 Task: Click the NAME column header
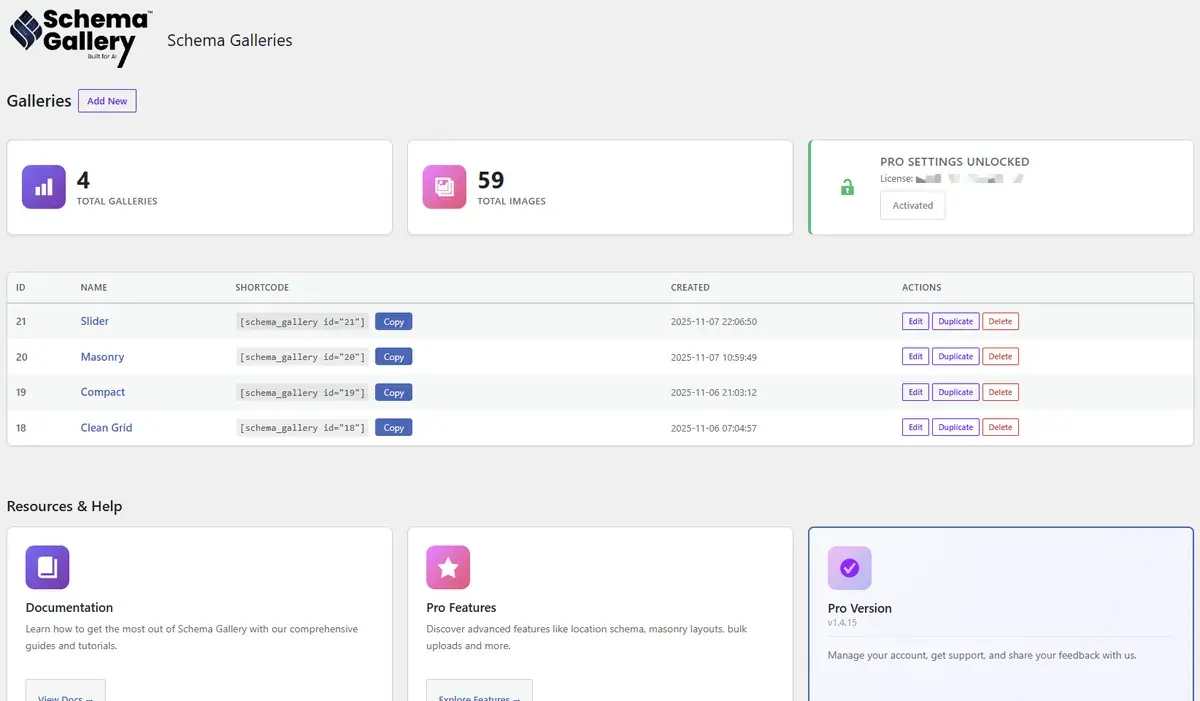(94, 287)
